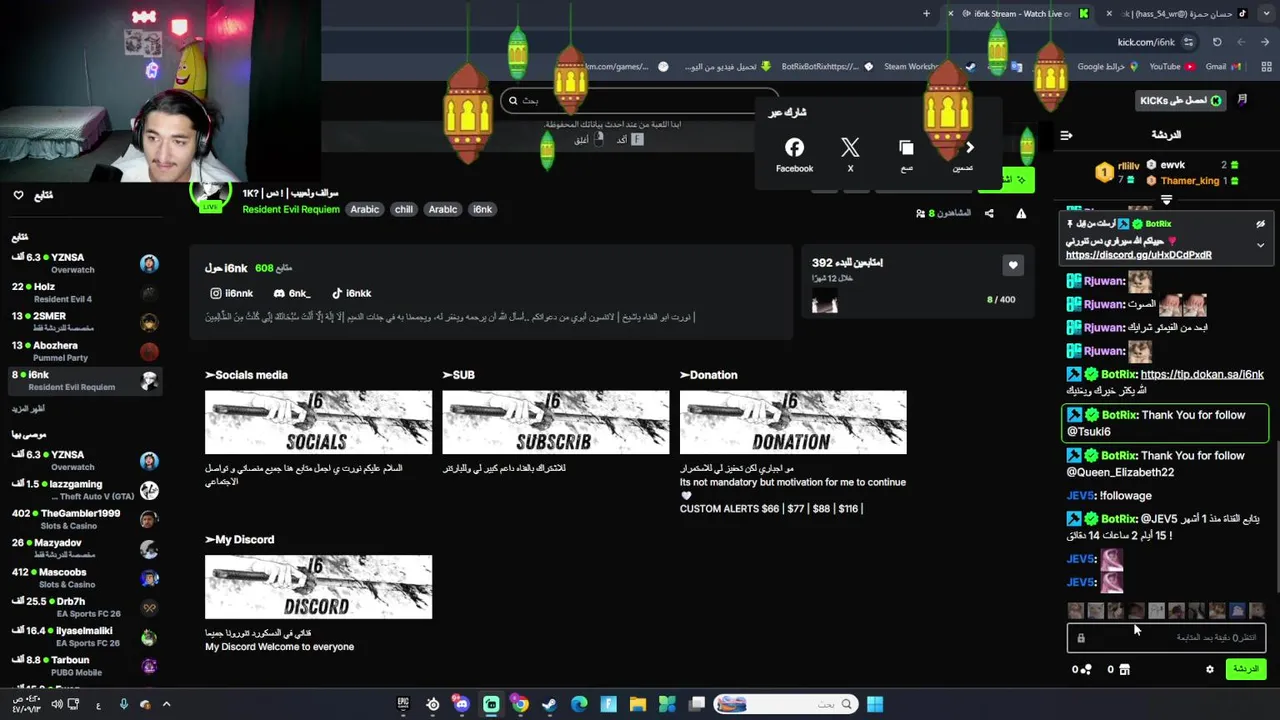This screenshot has width=1280, height=720.
Task: Open TheGambler1999 Slots & Casino channel
Action: point(85,518)
